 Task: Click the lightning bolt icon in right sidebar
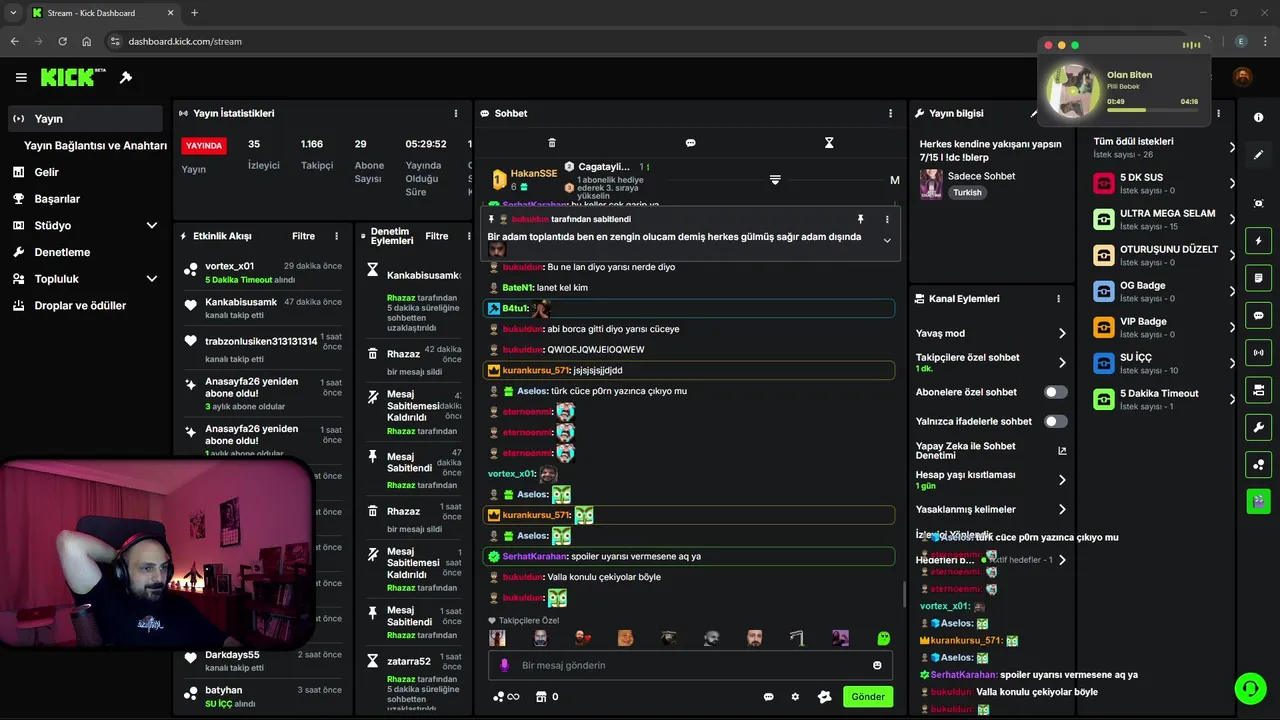point(1258,241)
